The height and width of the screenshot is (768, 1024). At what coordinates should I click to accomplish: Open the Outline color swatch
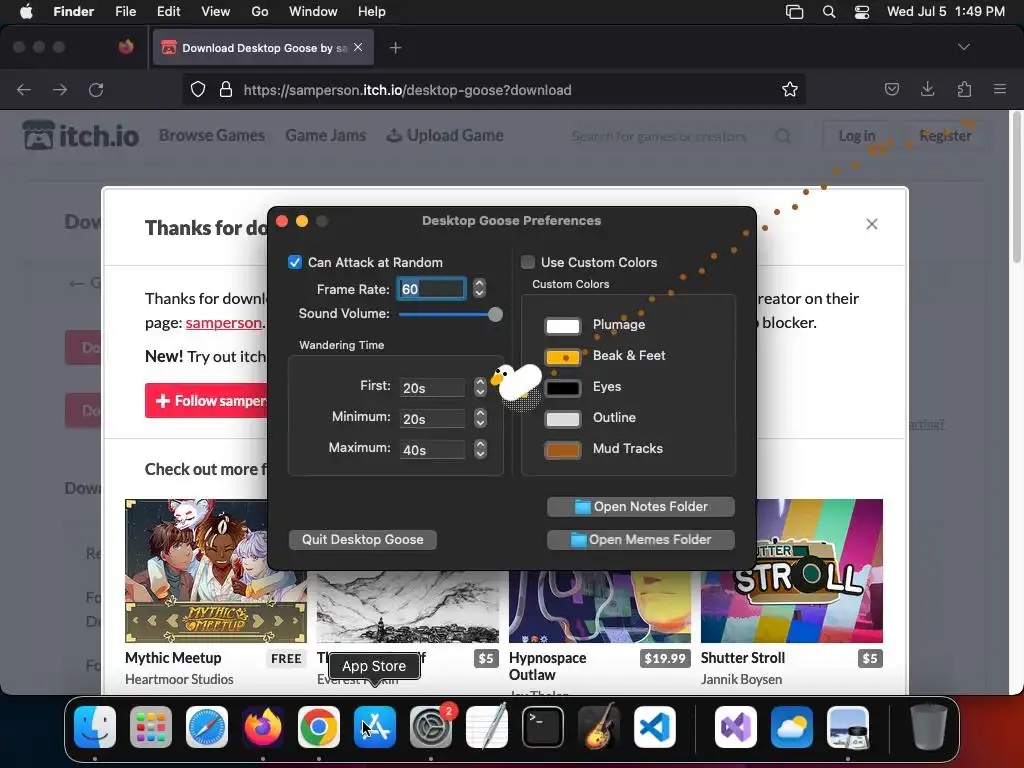click(x=562, y=419)
